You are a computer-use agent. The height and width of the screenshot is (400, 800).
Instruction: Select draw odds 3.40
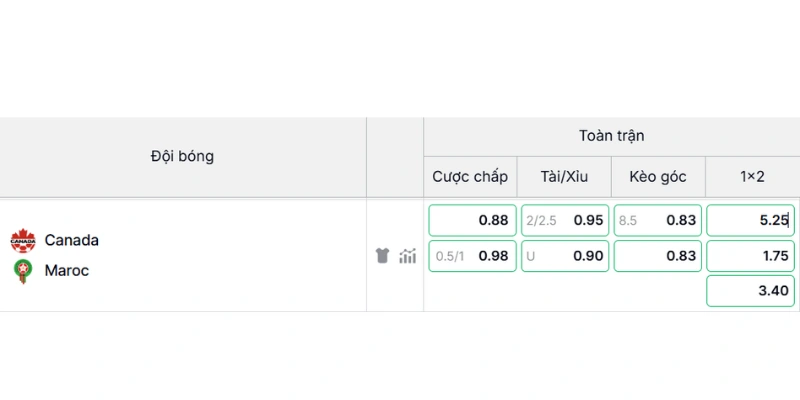(751, 291)
